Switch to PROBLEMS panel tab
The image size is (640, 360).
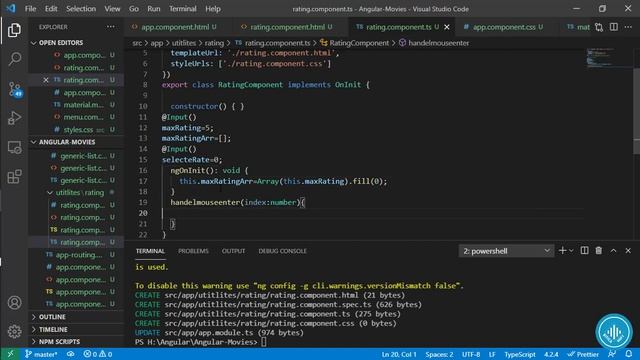(193, 251)
